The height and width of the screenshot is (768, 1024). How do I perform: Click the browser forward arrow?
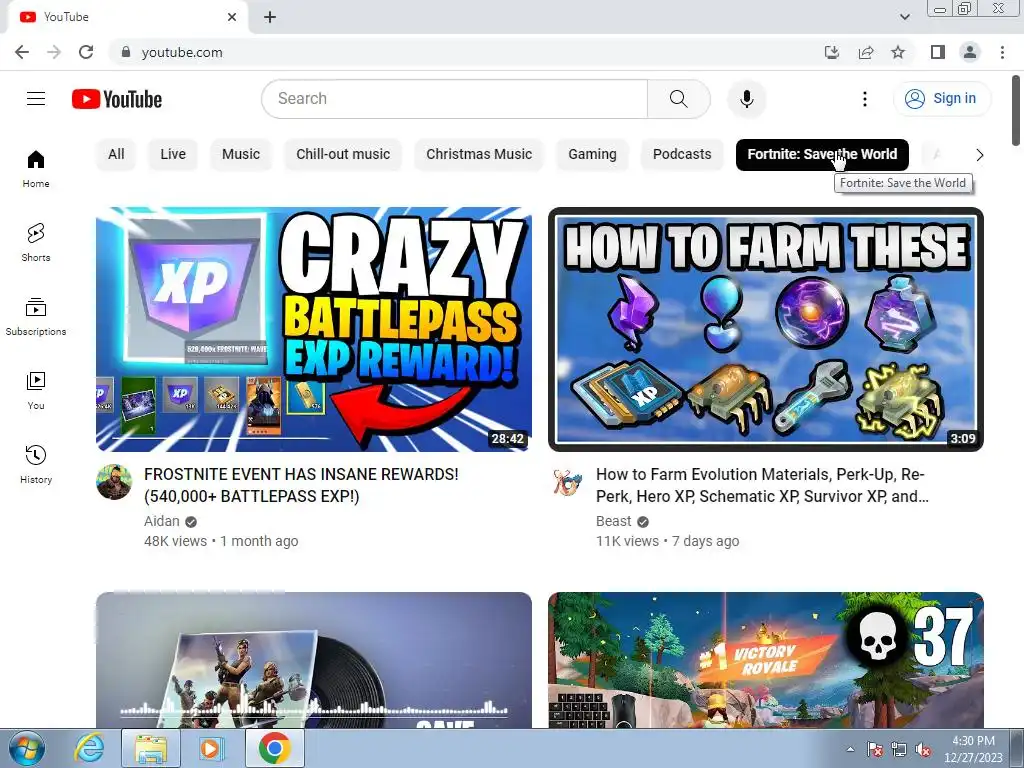click(x=54, y=52)
